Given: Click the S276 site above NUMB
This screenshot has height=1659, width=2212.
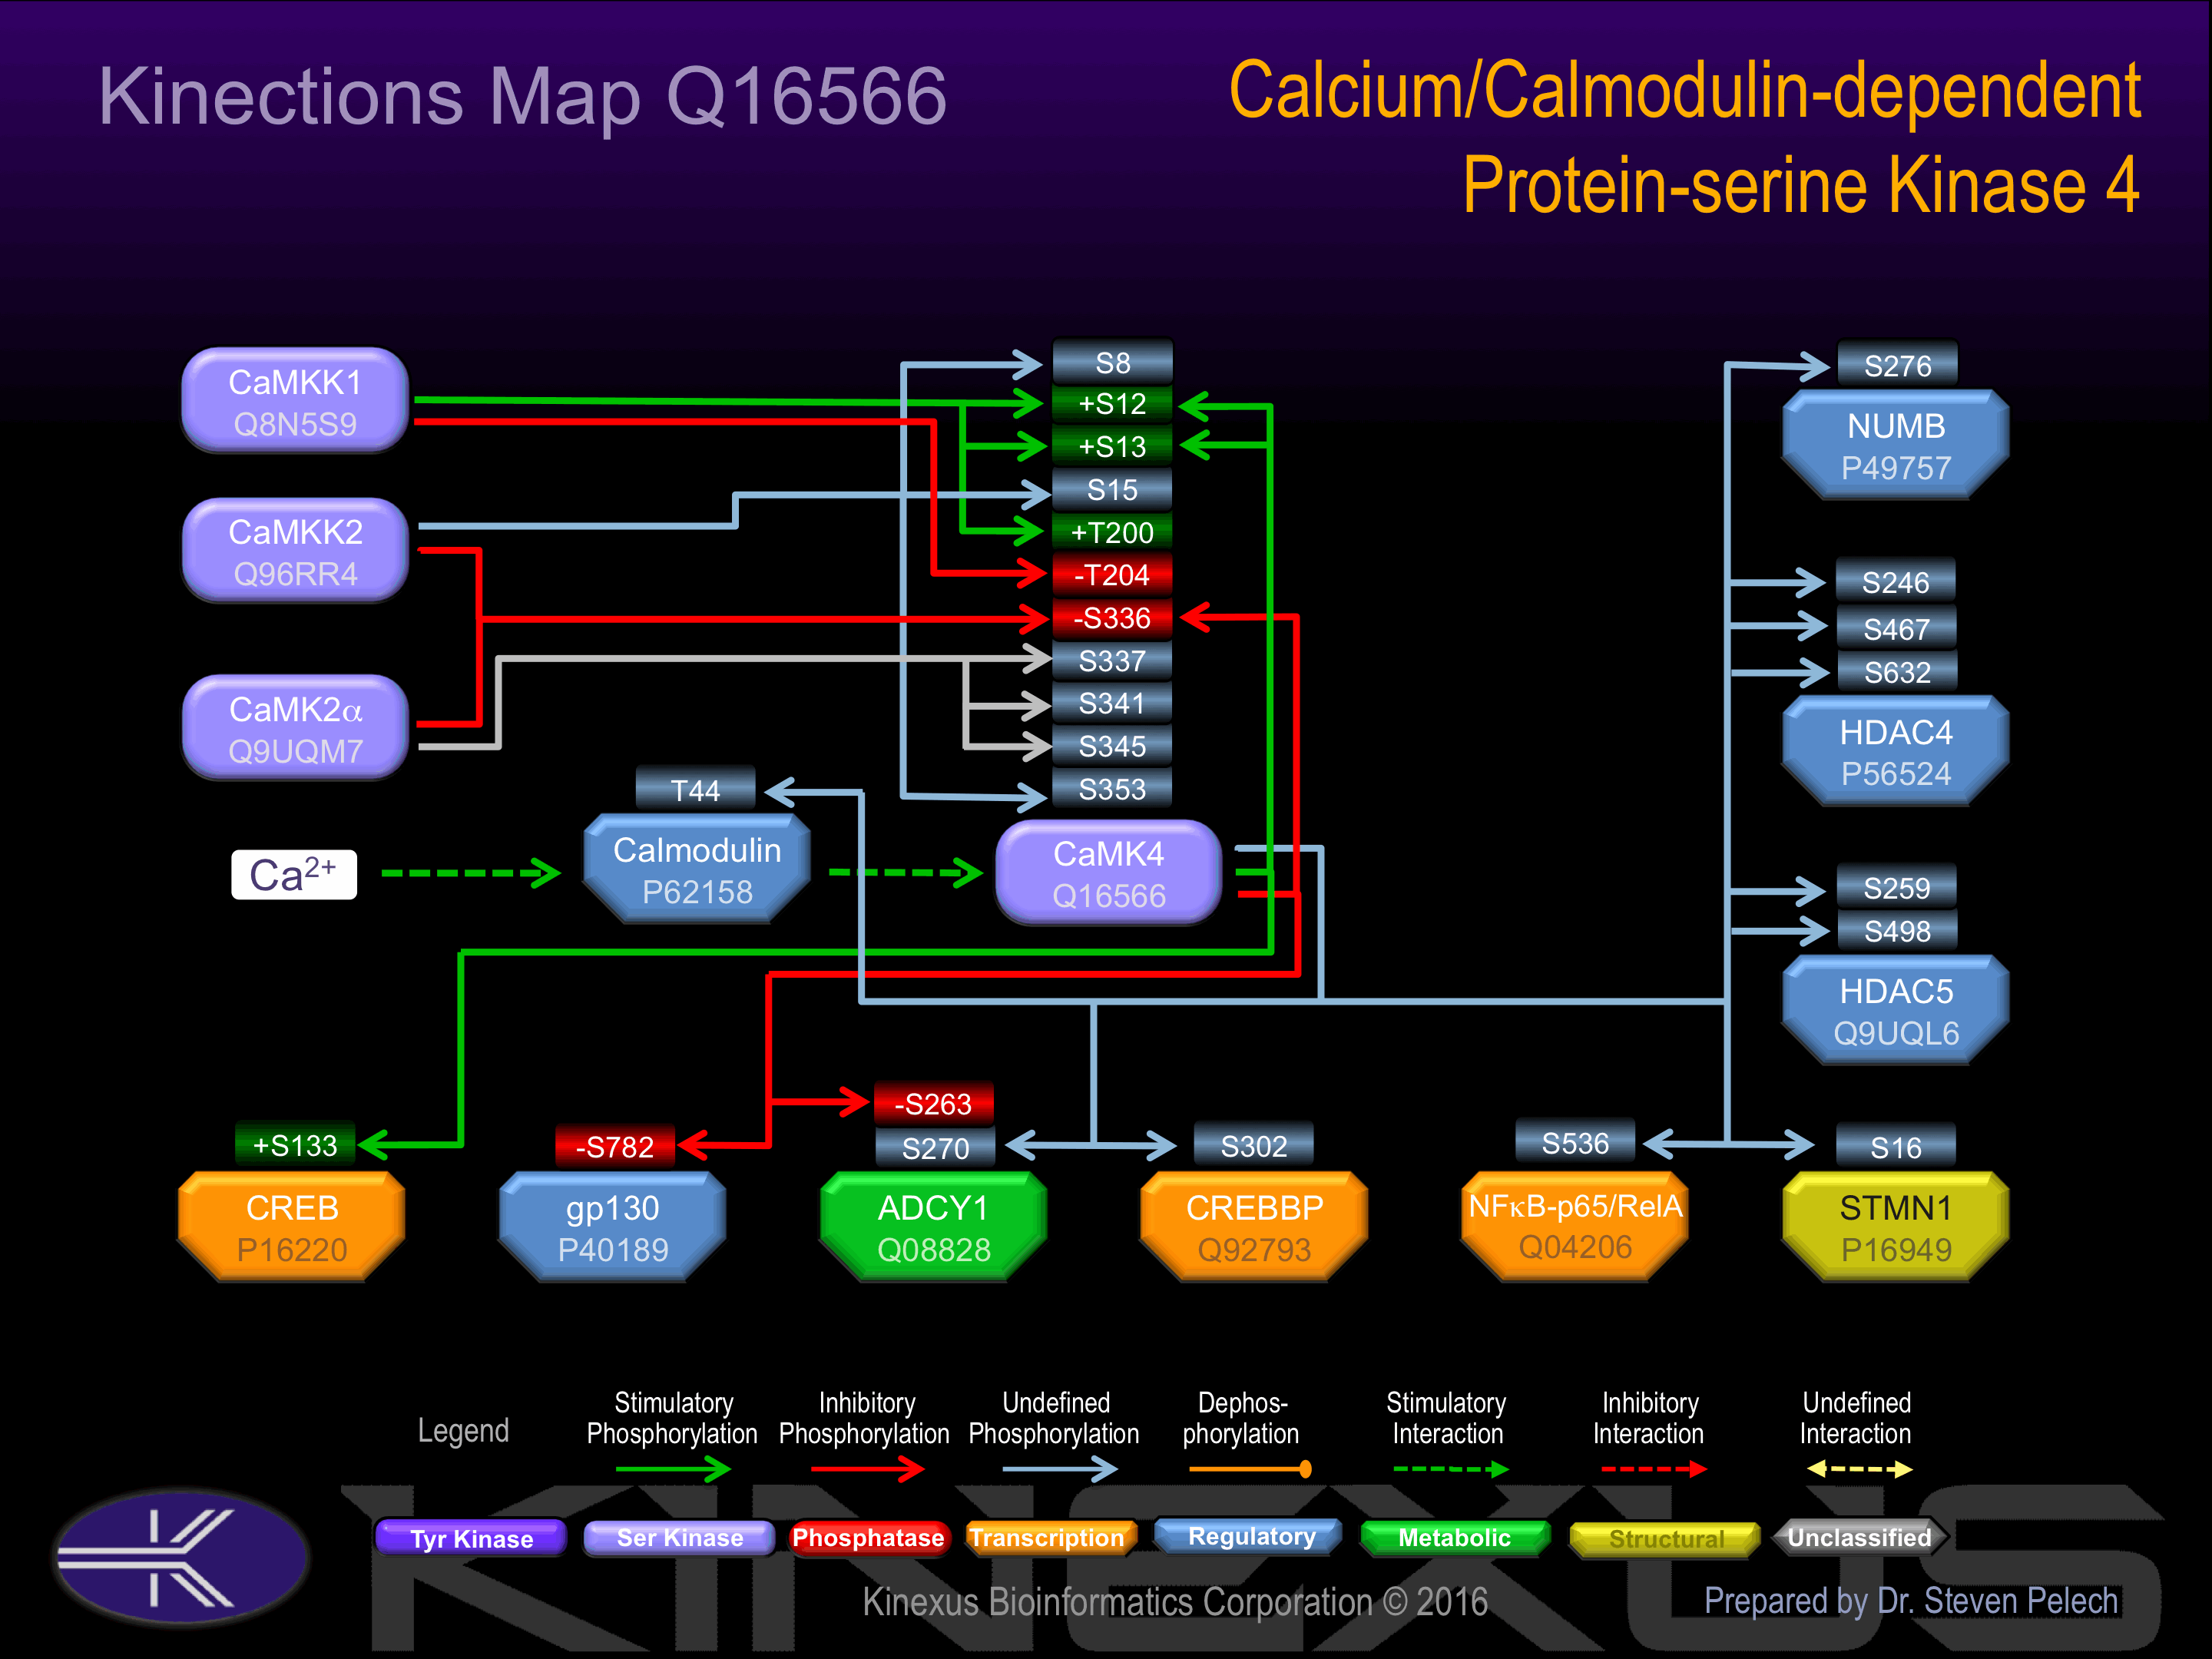Looking at the screenshot, I should pyautogui.click(x=1897, y=365).
